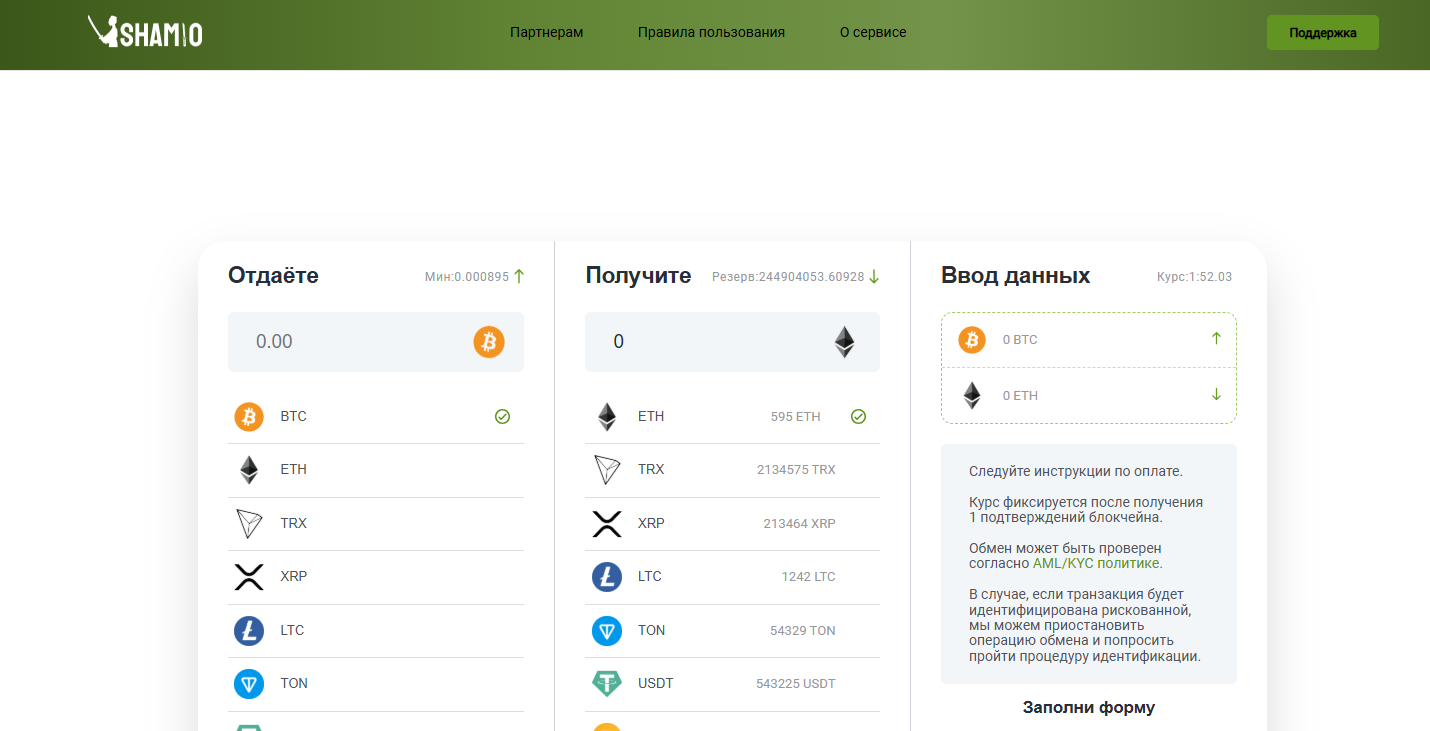Select the LTC row in Отдаёте list
This screenshot has width=1430, height=731.
click(x=375, y=630)
